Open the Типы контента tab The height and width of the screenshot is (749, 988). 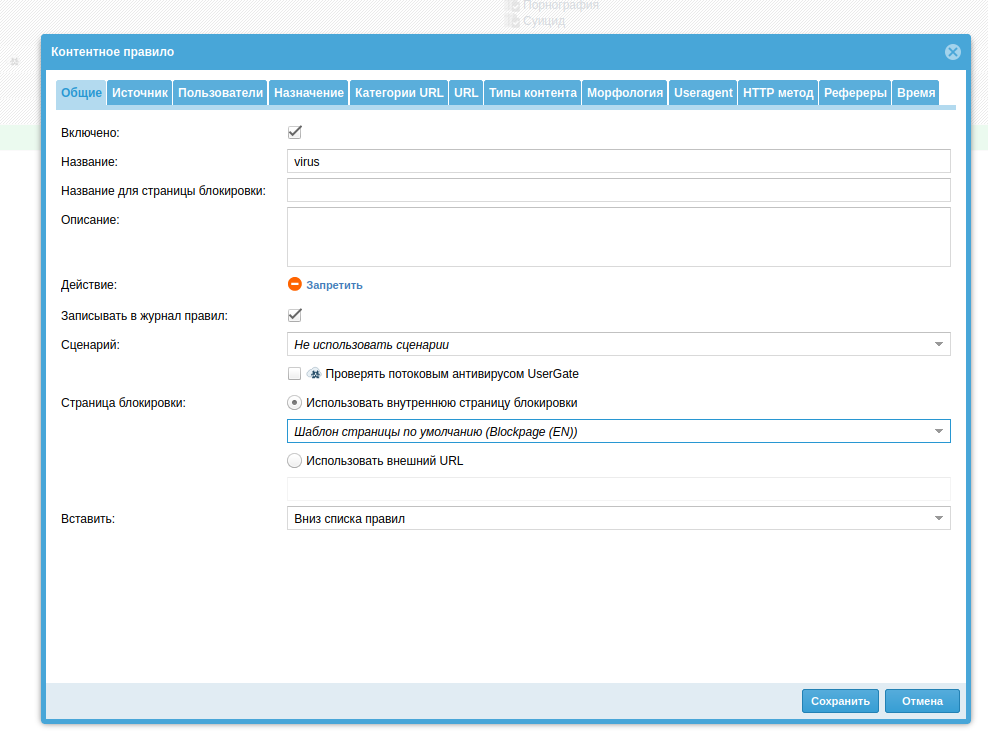pos(532,93)
